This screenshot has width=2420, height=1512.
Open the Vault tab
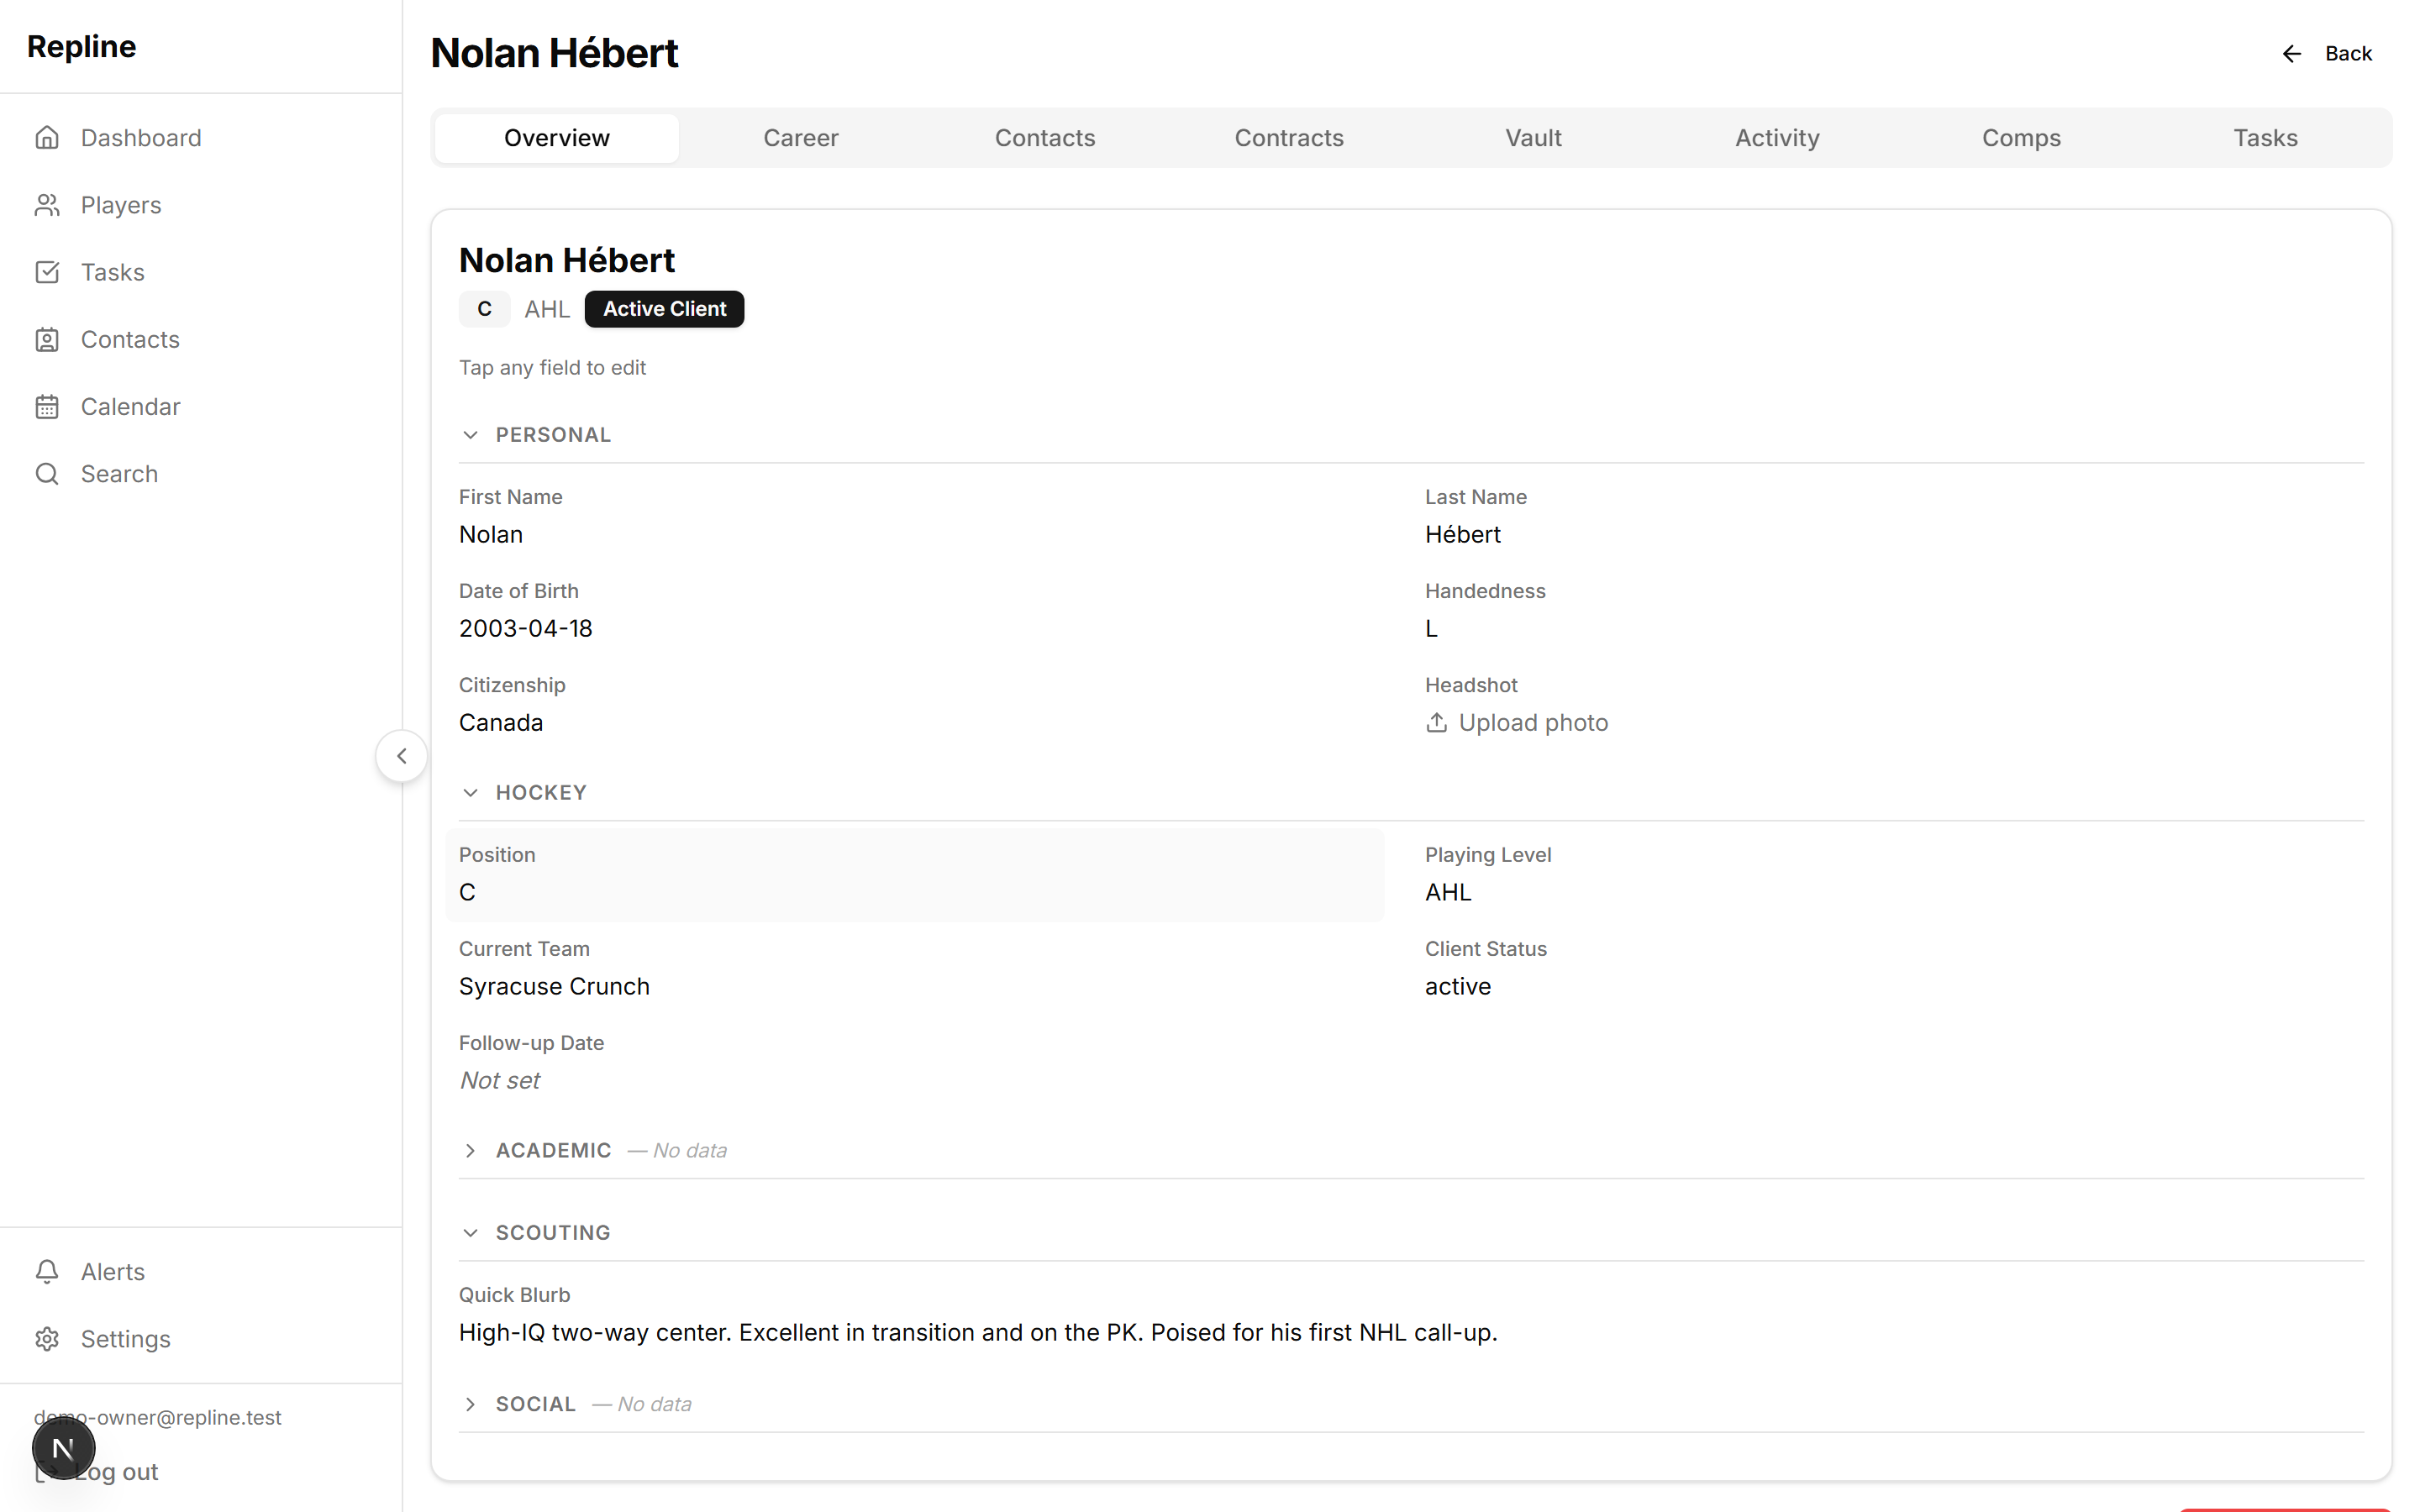pyautogui.click(x=1532, y=137)
